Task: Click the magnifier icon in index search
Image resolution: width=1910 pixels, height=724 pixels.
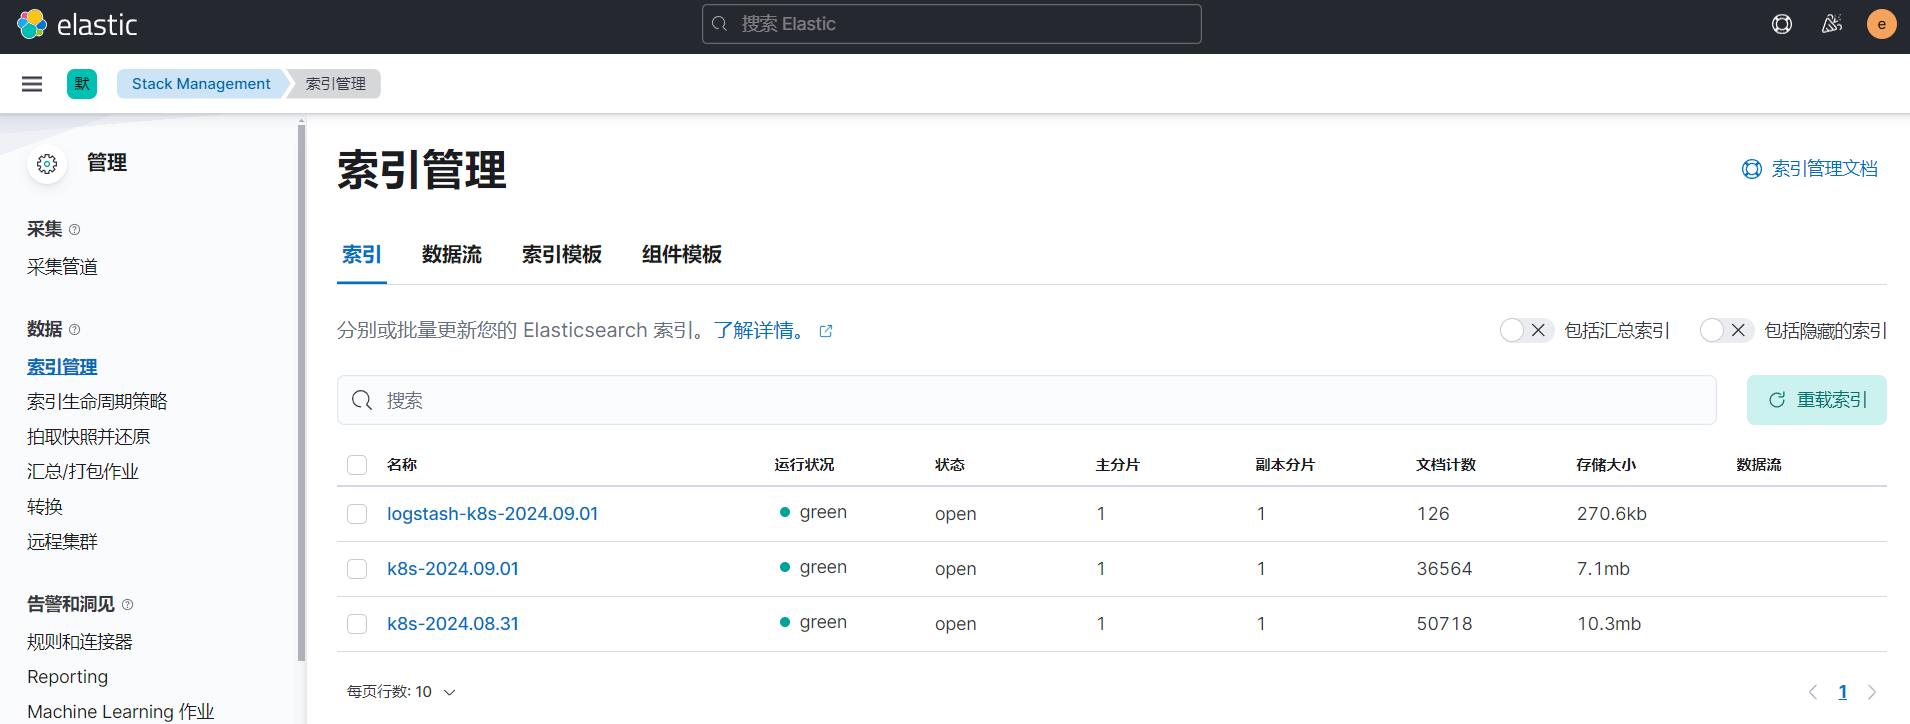Action: point(362,400)
